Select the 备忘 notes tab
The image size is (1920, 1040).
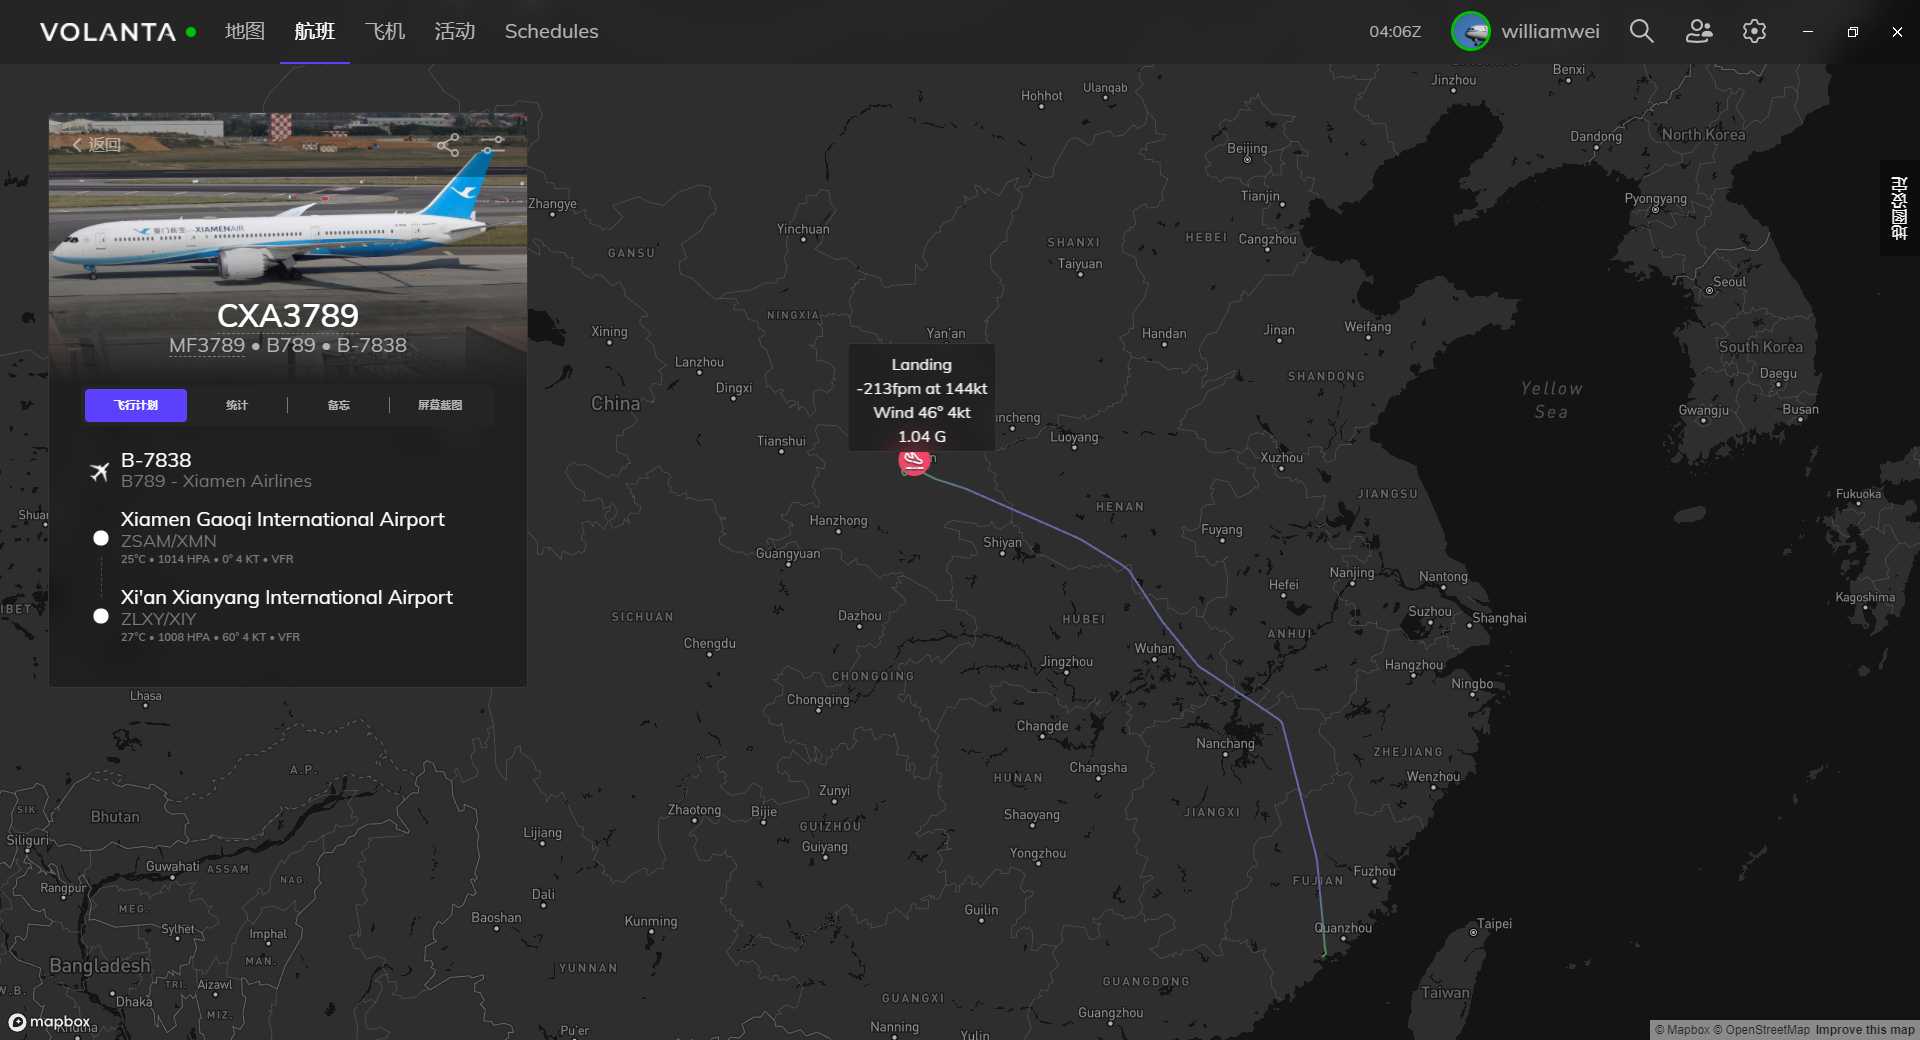pos(339,405)
